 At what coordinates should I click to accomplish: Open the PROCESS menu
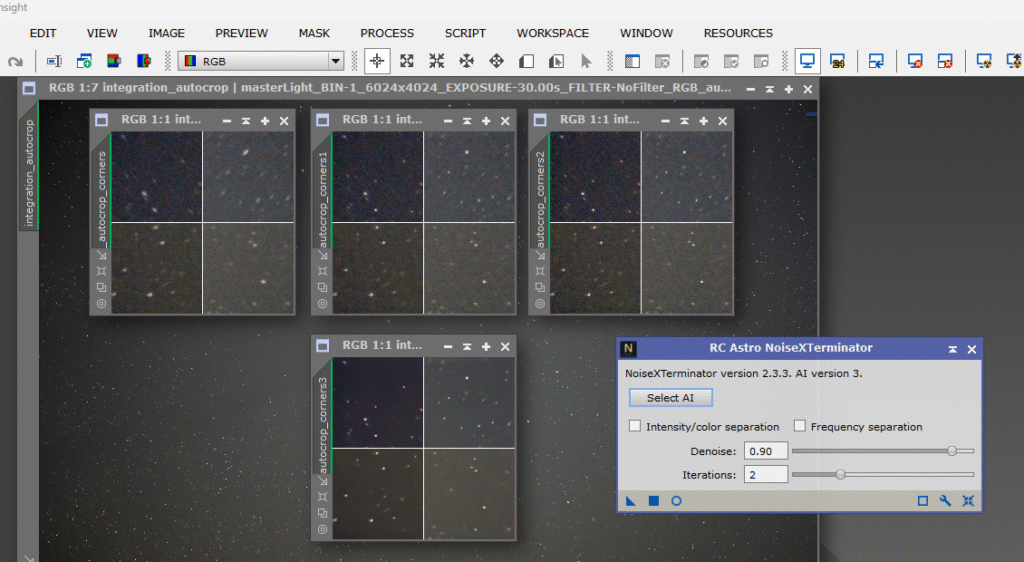387,33
